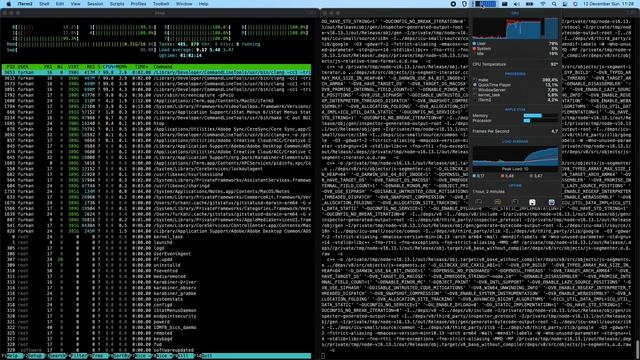Open the Profiles menu
The height and width of the screenshot is (360, 640).
pyautogui.click(x=138, y=4)
